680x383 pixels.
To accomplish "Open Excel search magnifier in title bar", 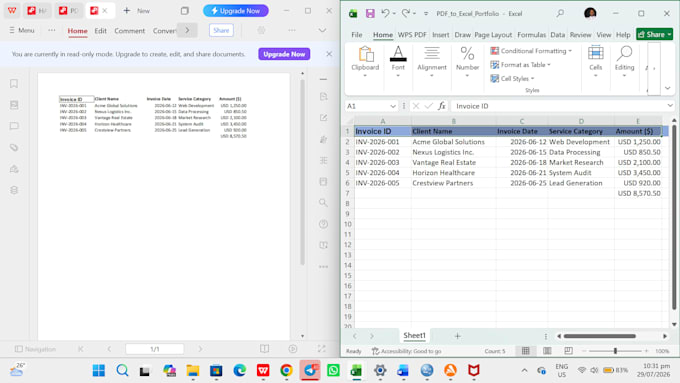I will pyautogui.click(x=560, y=13).
